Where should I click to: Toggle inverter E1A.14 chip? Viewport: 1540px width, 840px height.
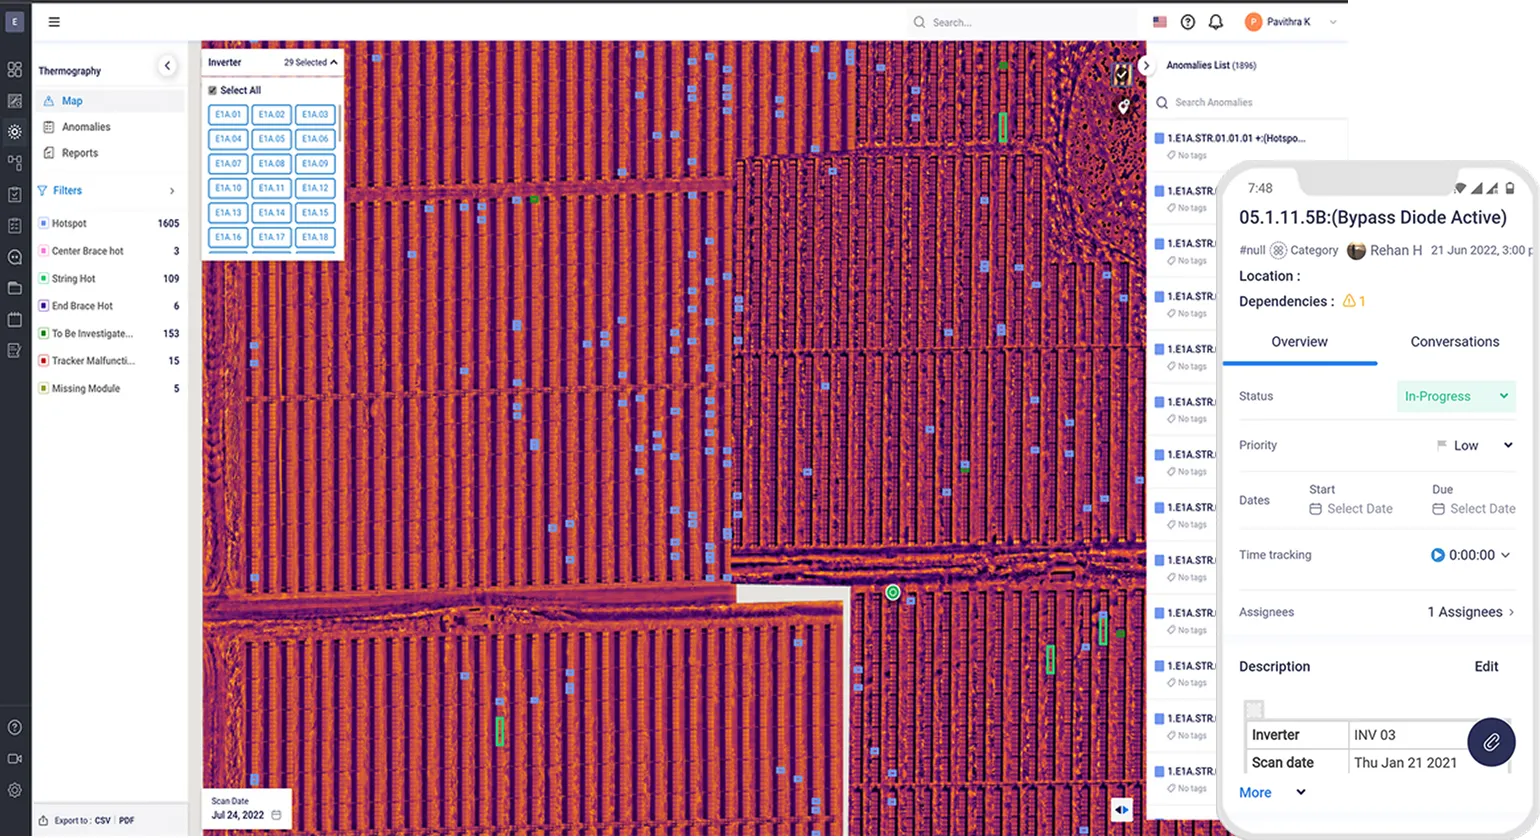[272, 212]
